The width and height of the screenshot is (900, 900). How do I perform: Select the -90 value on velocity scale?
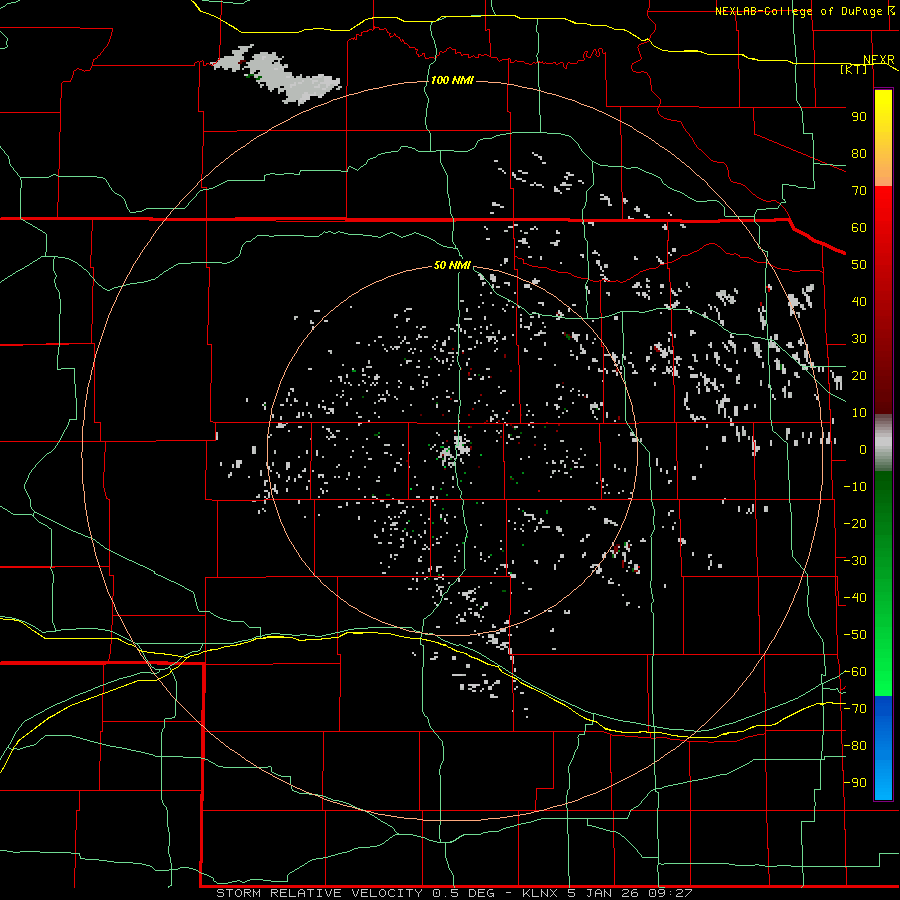pos(855,783)
